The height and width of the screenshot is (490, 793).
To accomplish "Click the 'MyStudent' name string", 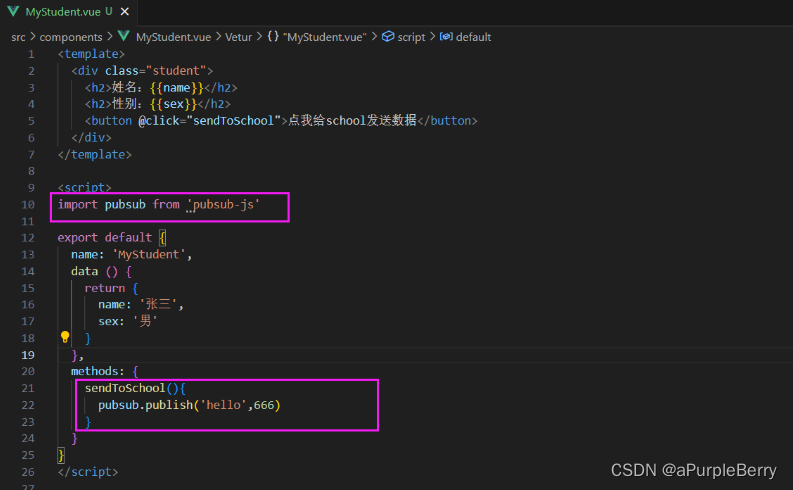I will 149,254.
